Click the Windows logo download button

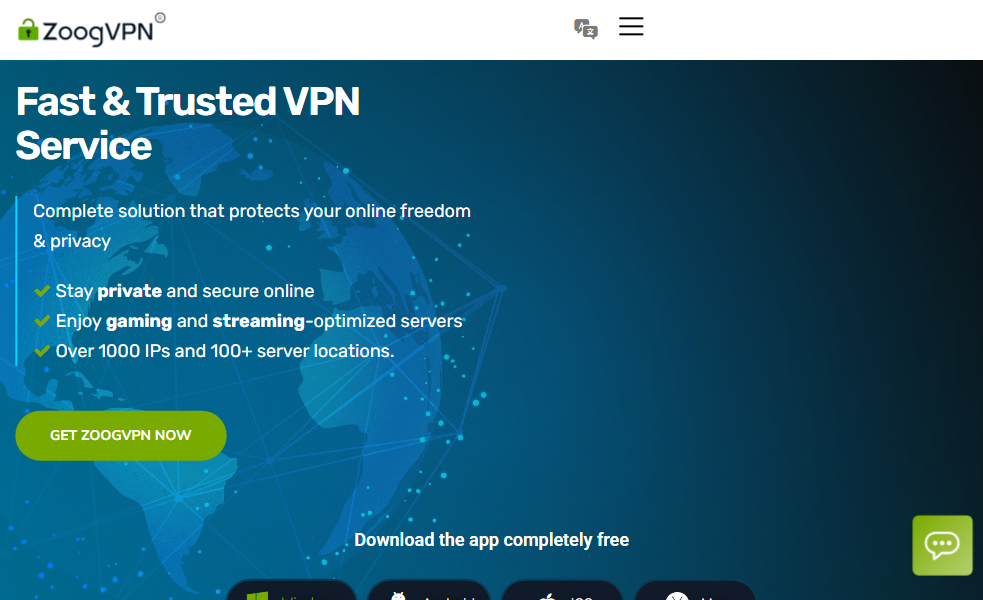(291, 591)
